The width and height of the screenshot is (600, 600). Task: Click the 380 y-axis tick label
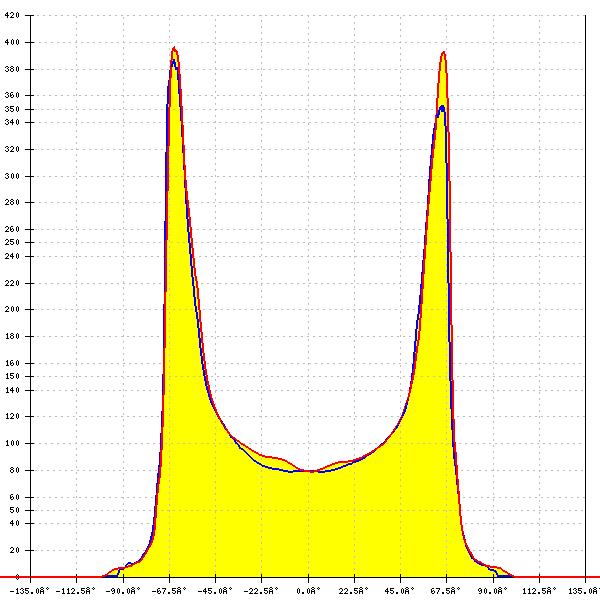pos(12,69)
